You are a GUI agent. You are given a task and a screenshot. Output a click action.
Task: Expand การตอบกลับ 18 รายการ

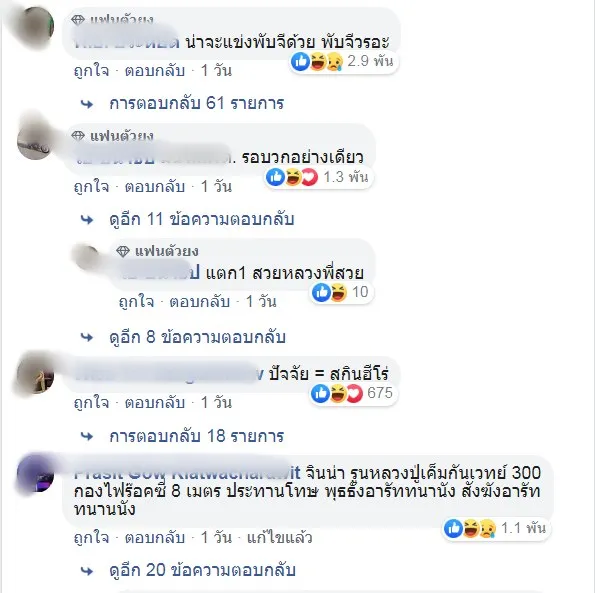click(x=196, y=436)
